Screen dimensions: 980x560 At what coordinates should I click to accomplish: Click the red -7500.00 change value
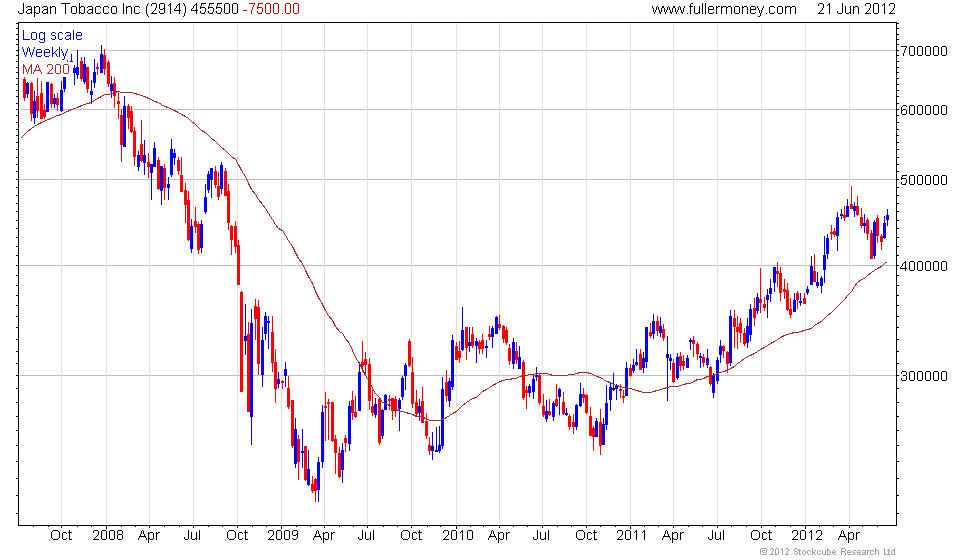click(x=271, y=9)
